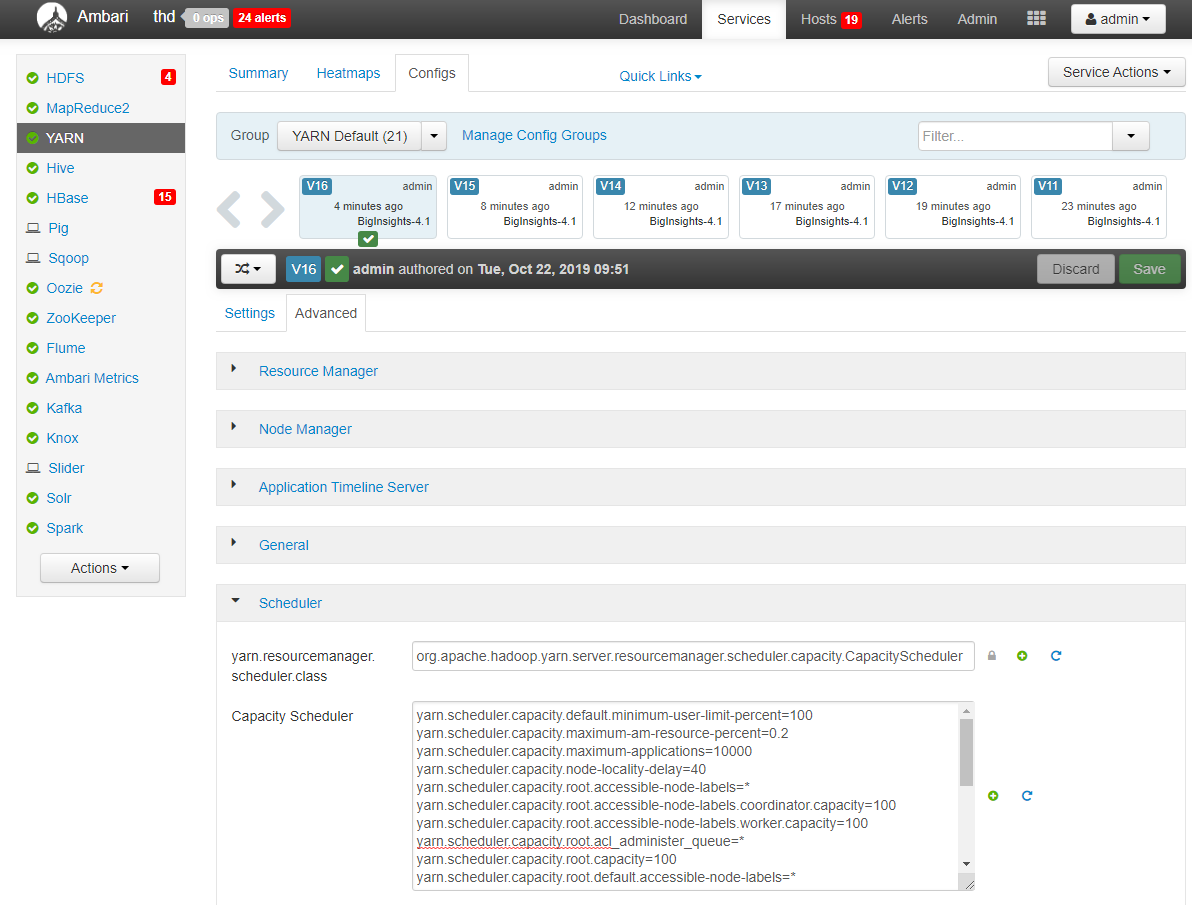Click the scheduler.class value input field
The height and width of the screenshot is (905, 1192).
click(x=693, y=656)
